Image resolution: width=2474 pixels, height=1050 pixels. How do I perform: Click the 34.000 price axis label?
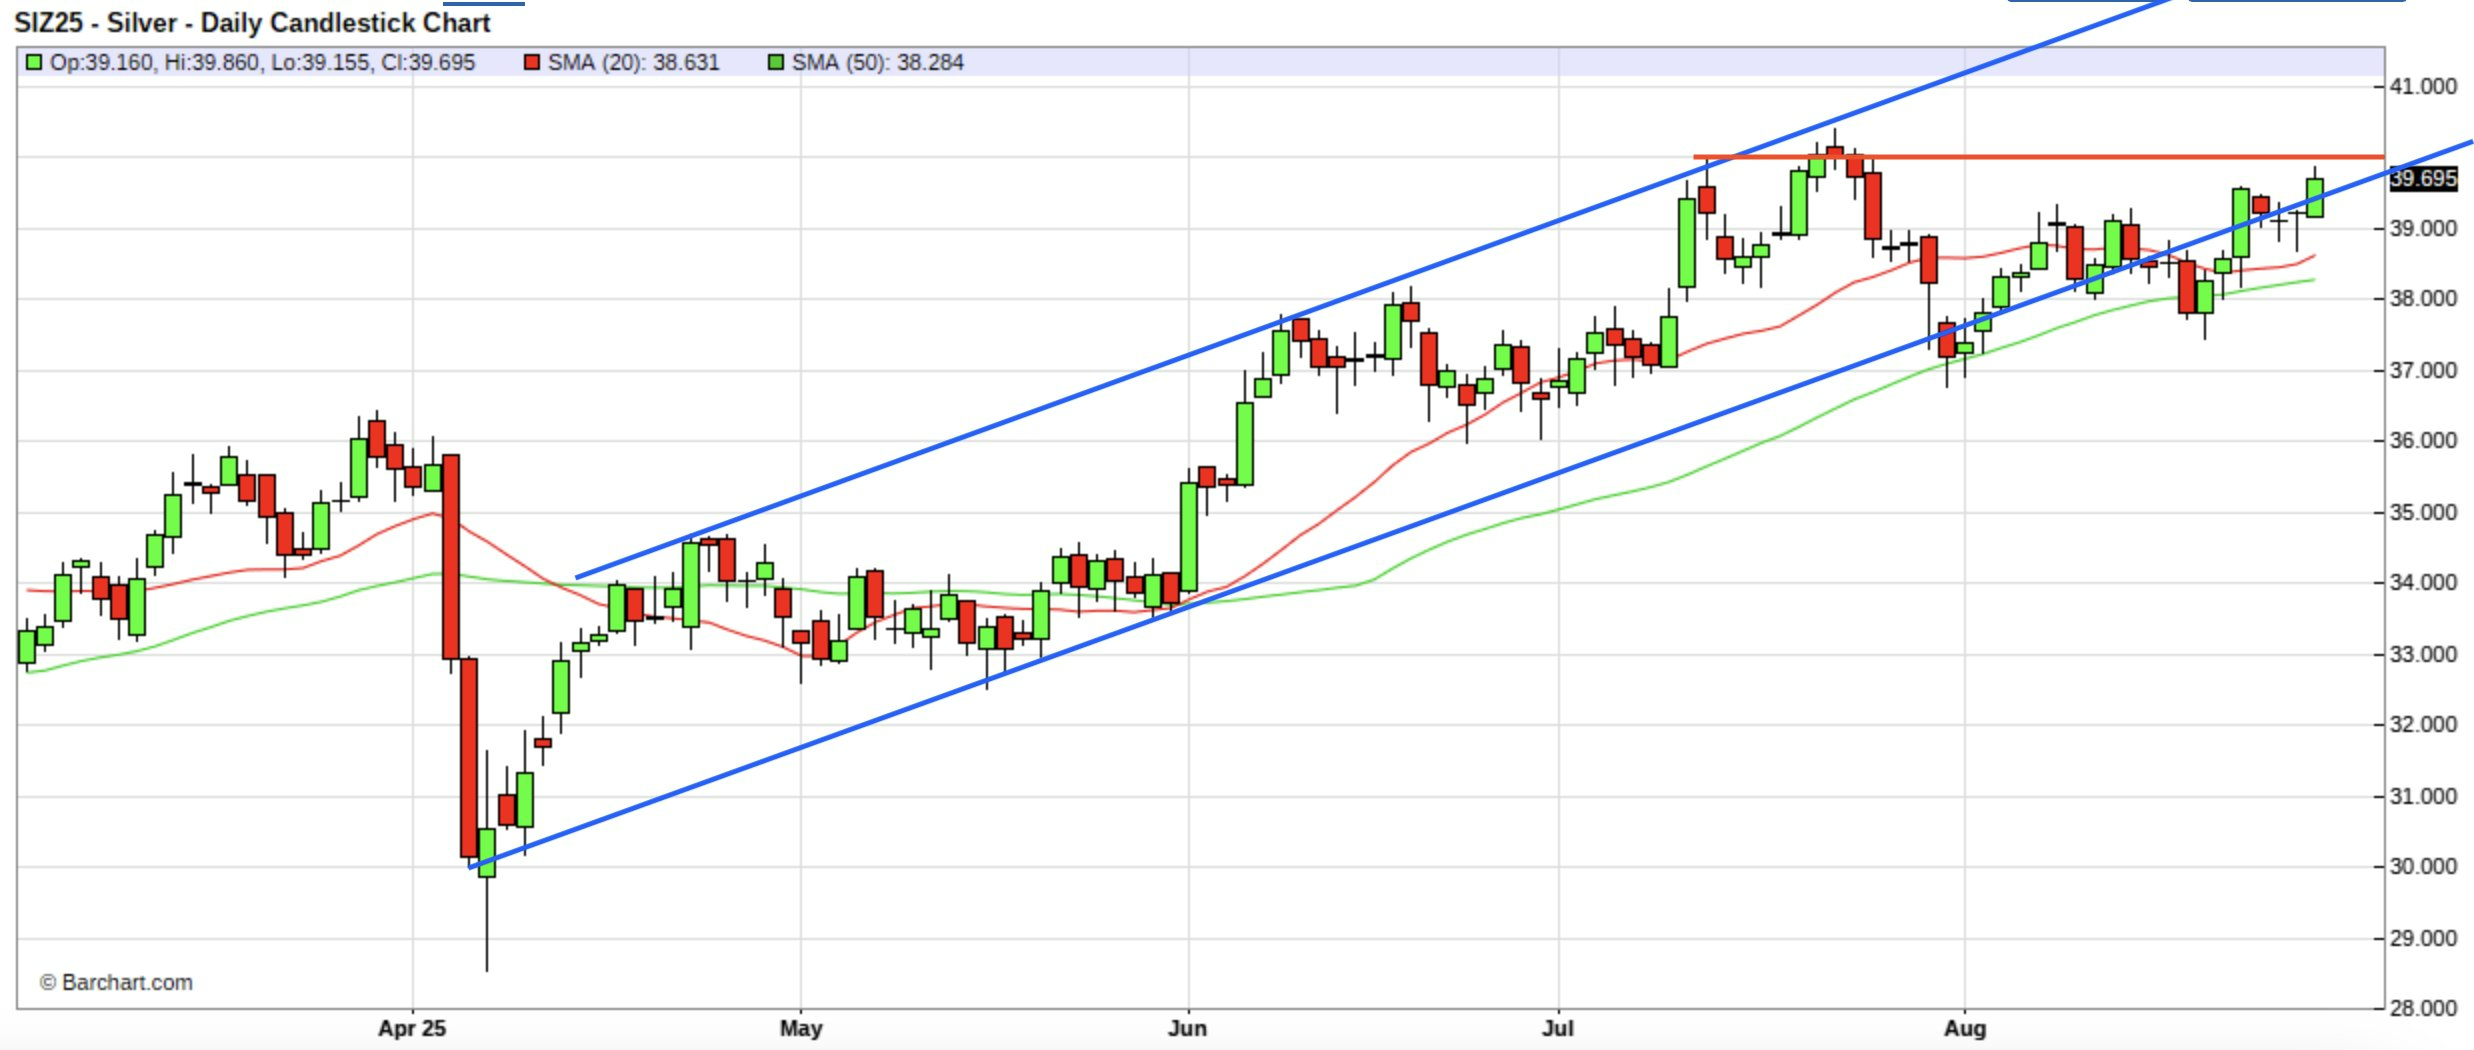point(2423,583)
